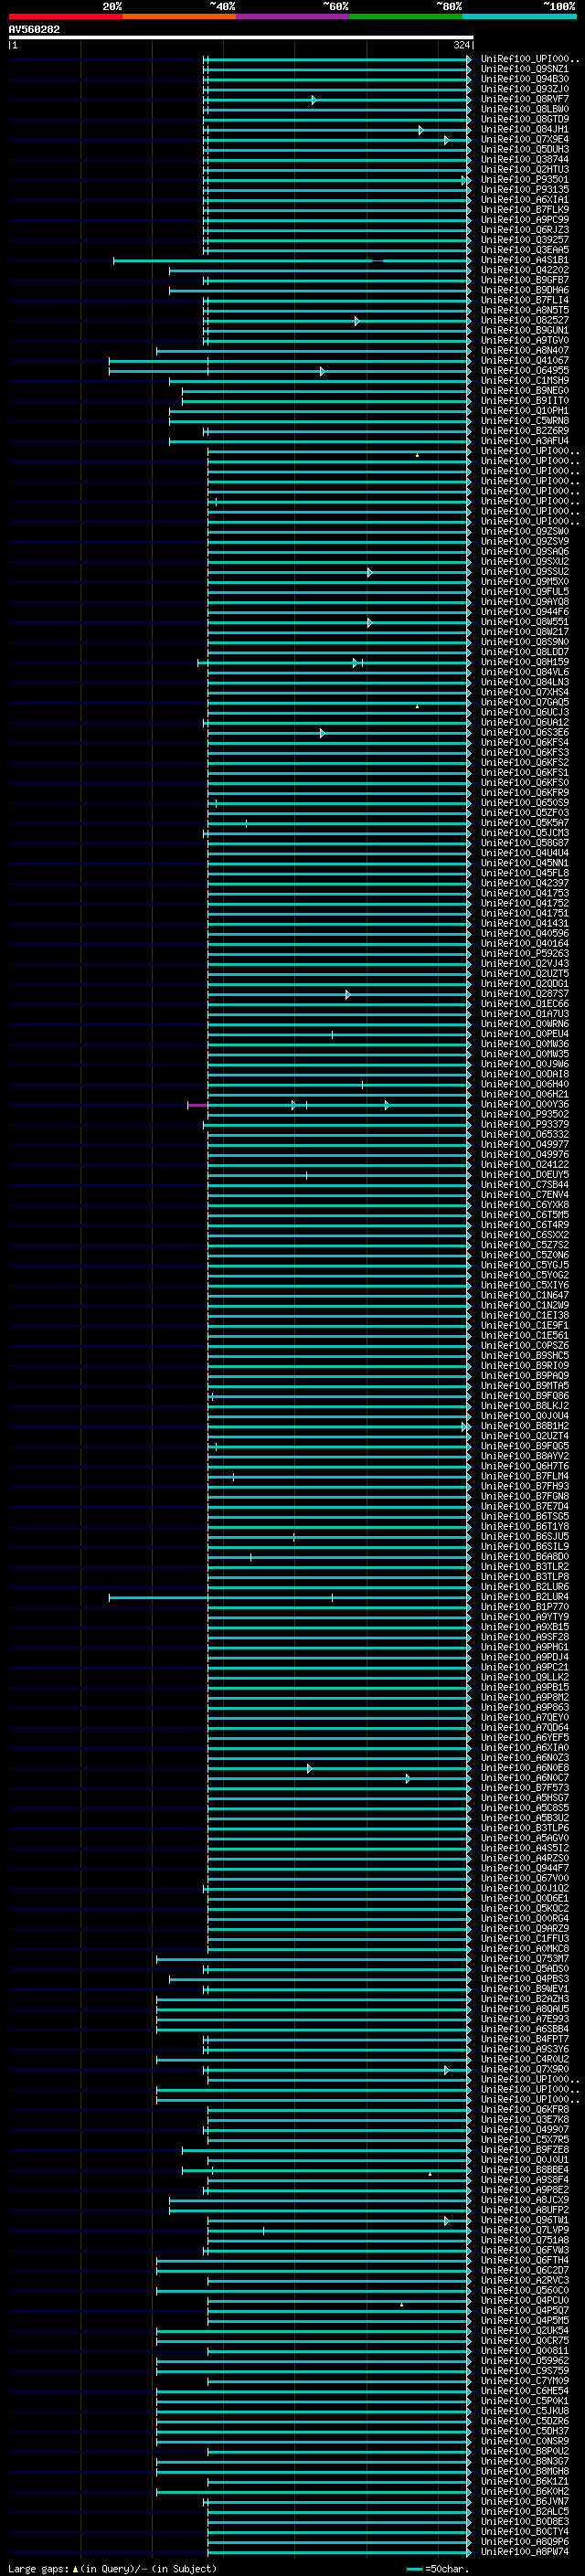The height and width of the screenshot is (2576, 585).
Task: Click the alignment bar for UniRef100_Q38744
Action: [337, 161]
